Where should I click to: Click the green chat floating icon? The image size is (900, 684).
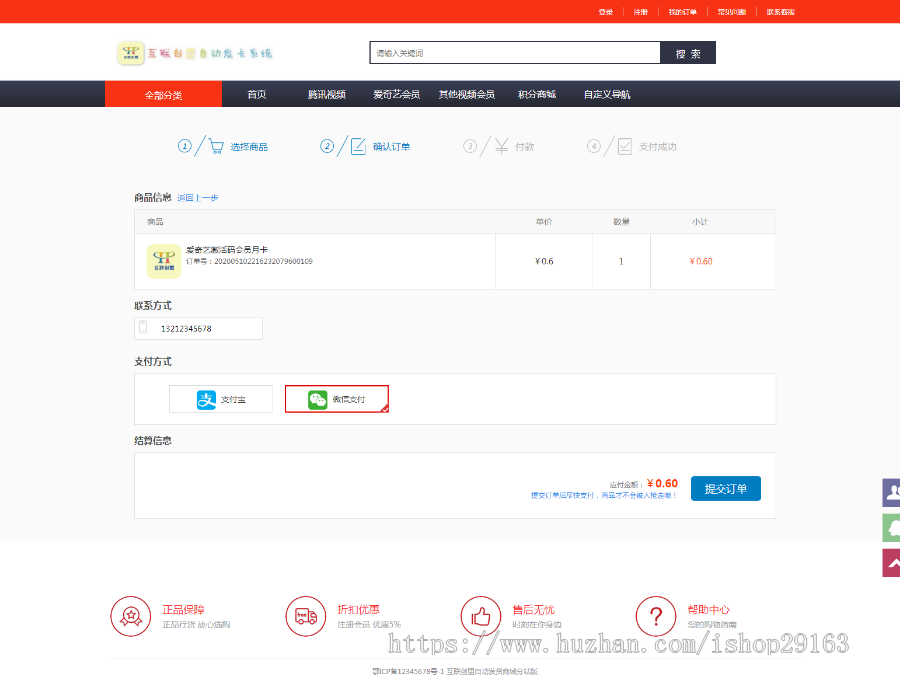pyautogui.click(x=891, y=528)
